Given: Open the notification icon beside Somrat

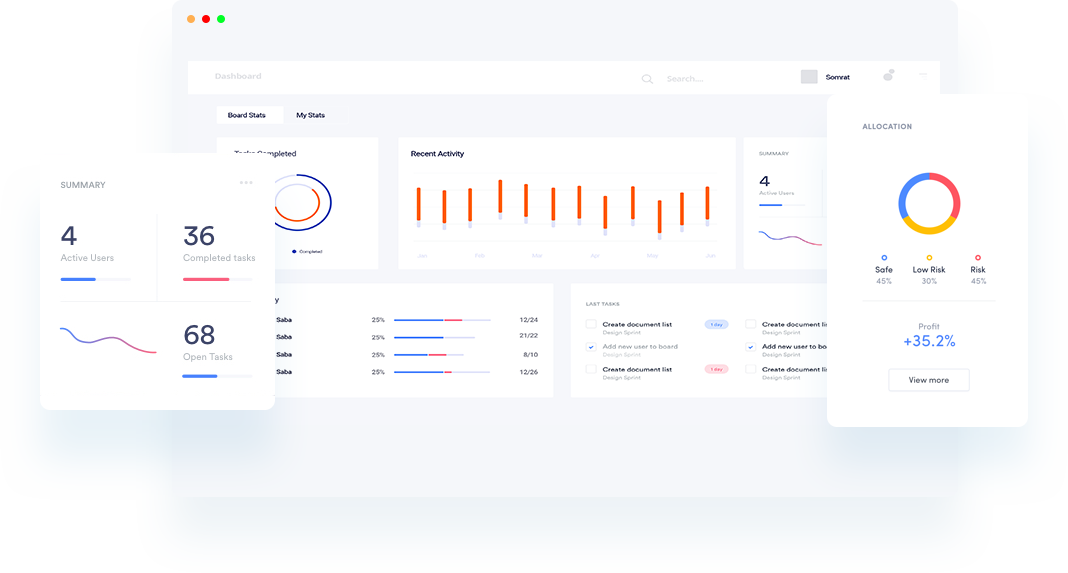Looking at the screenshot, I should [888, 76].
